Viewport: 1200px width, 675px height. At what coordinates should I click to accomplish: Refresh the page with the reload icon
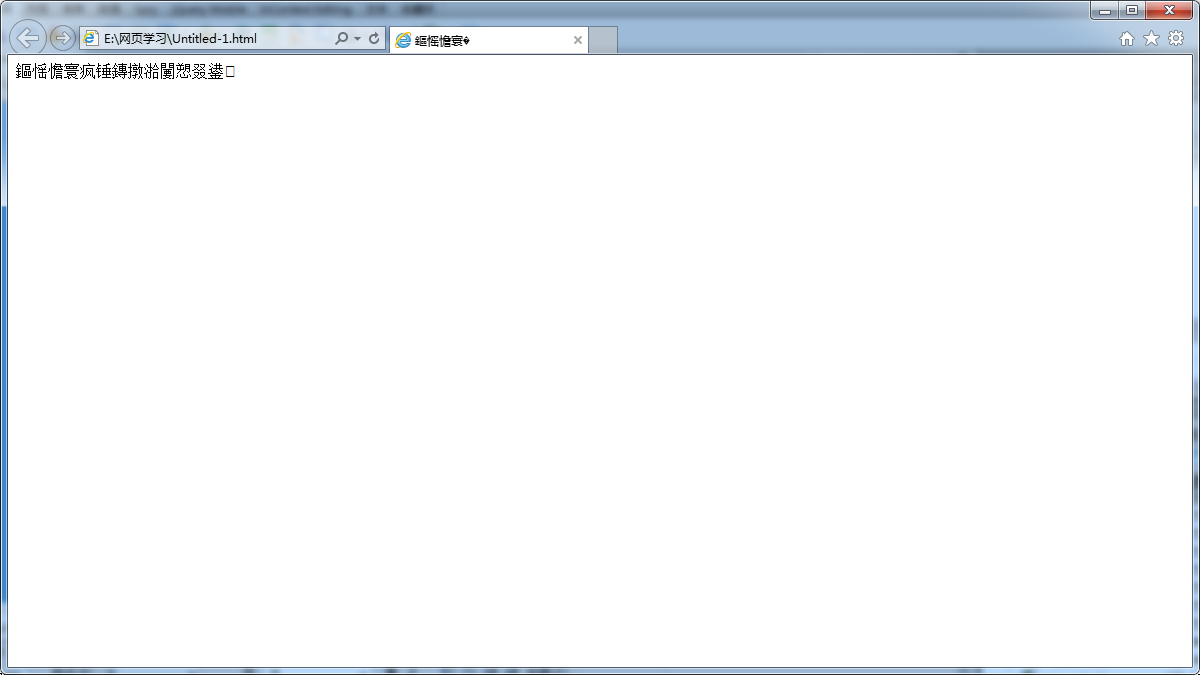374,39
